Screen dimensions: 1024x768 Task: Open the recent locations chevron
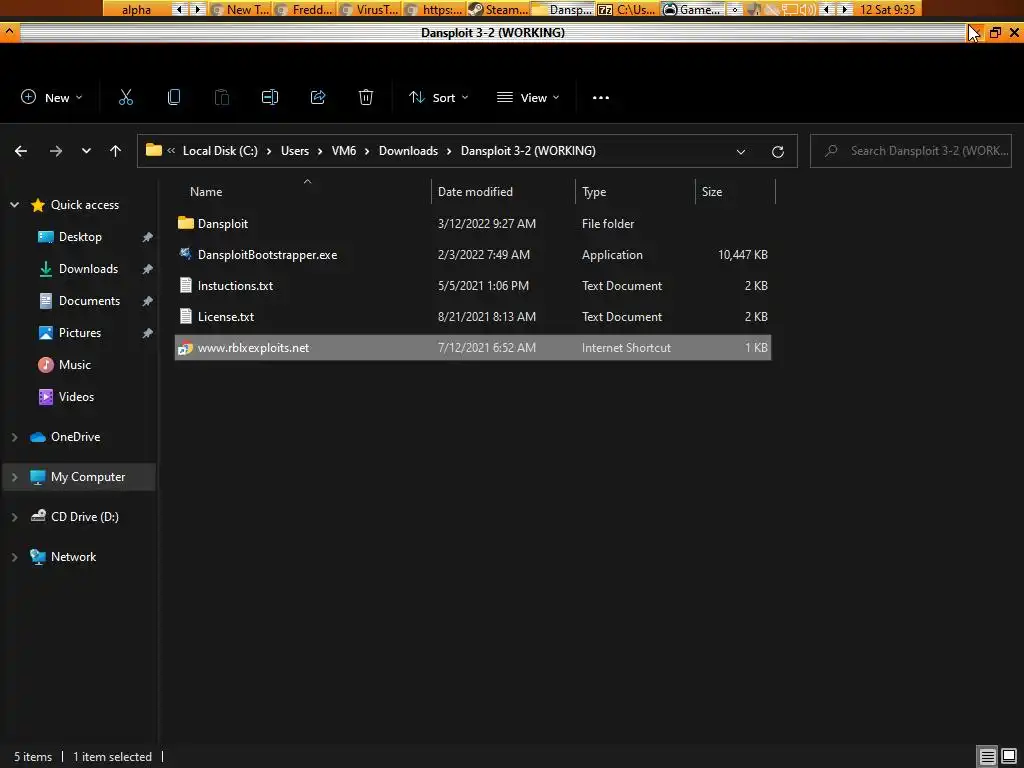86,151
